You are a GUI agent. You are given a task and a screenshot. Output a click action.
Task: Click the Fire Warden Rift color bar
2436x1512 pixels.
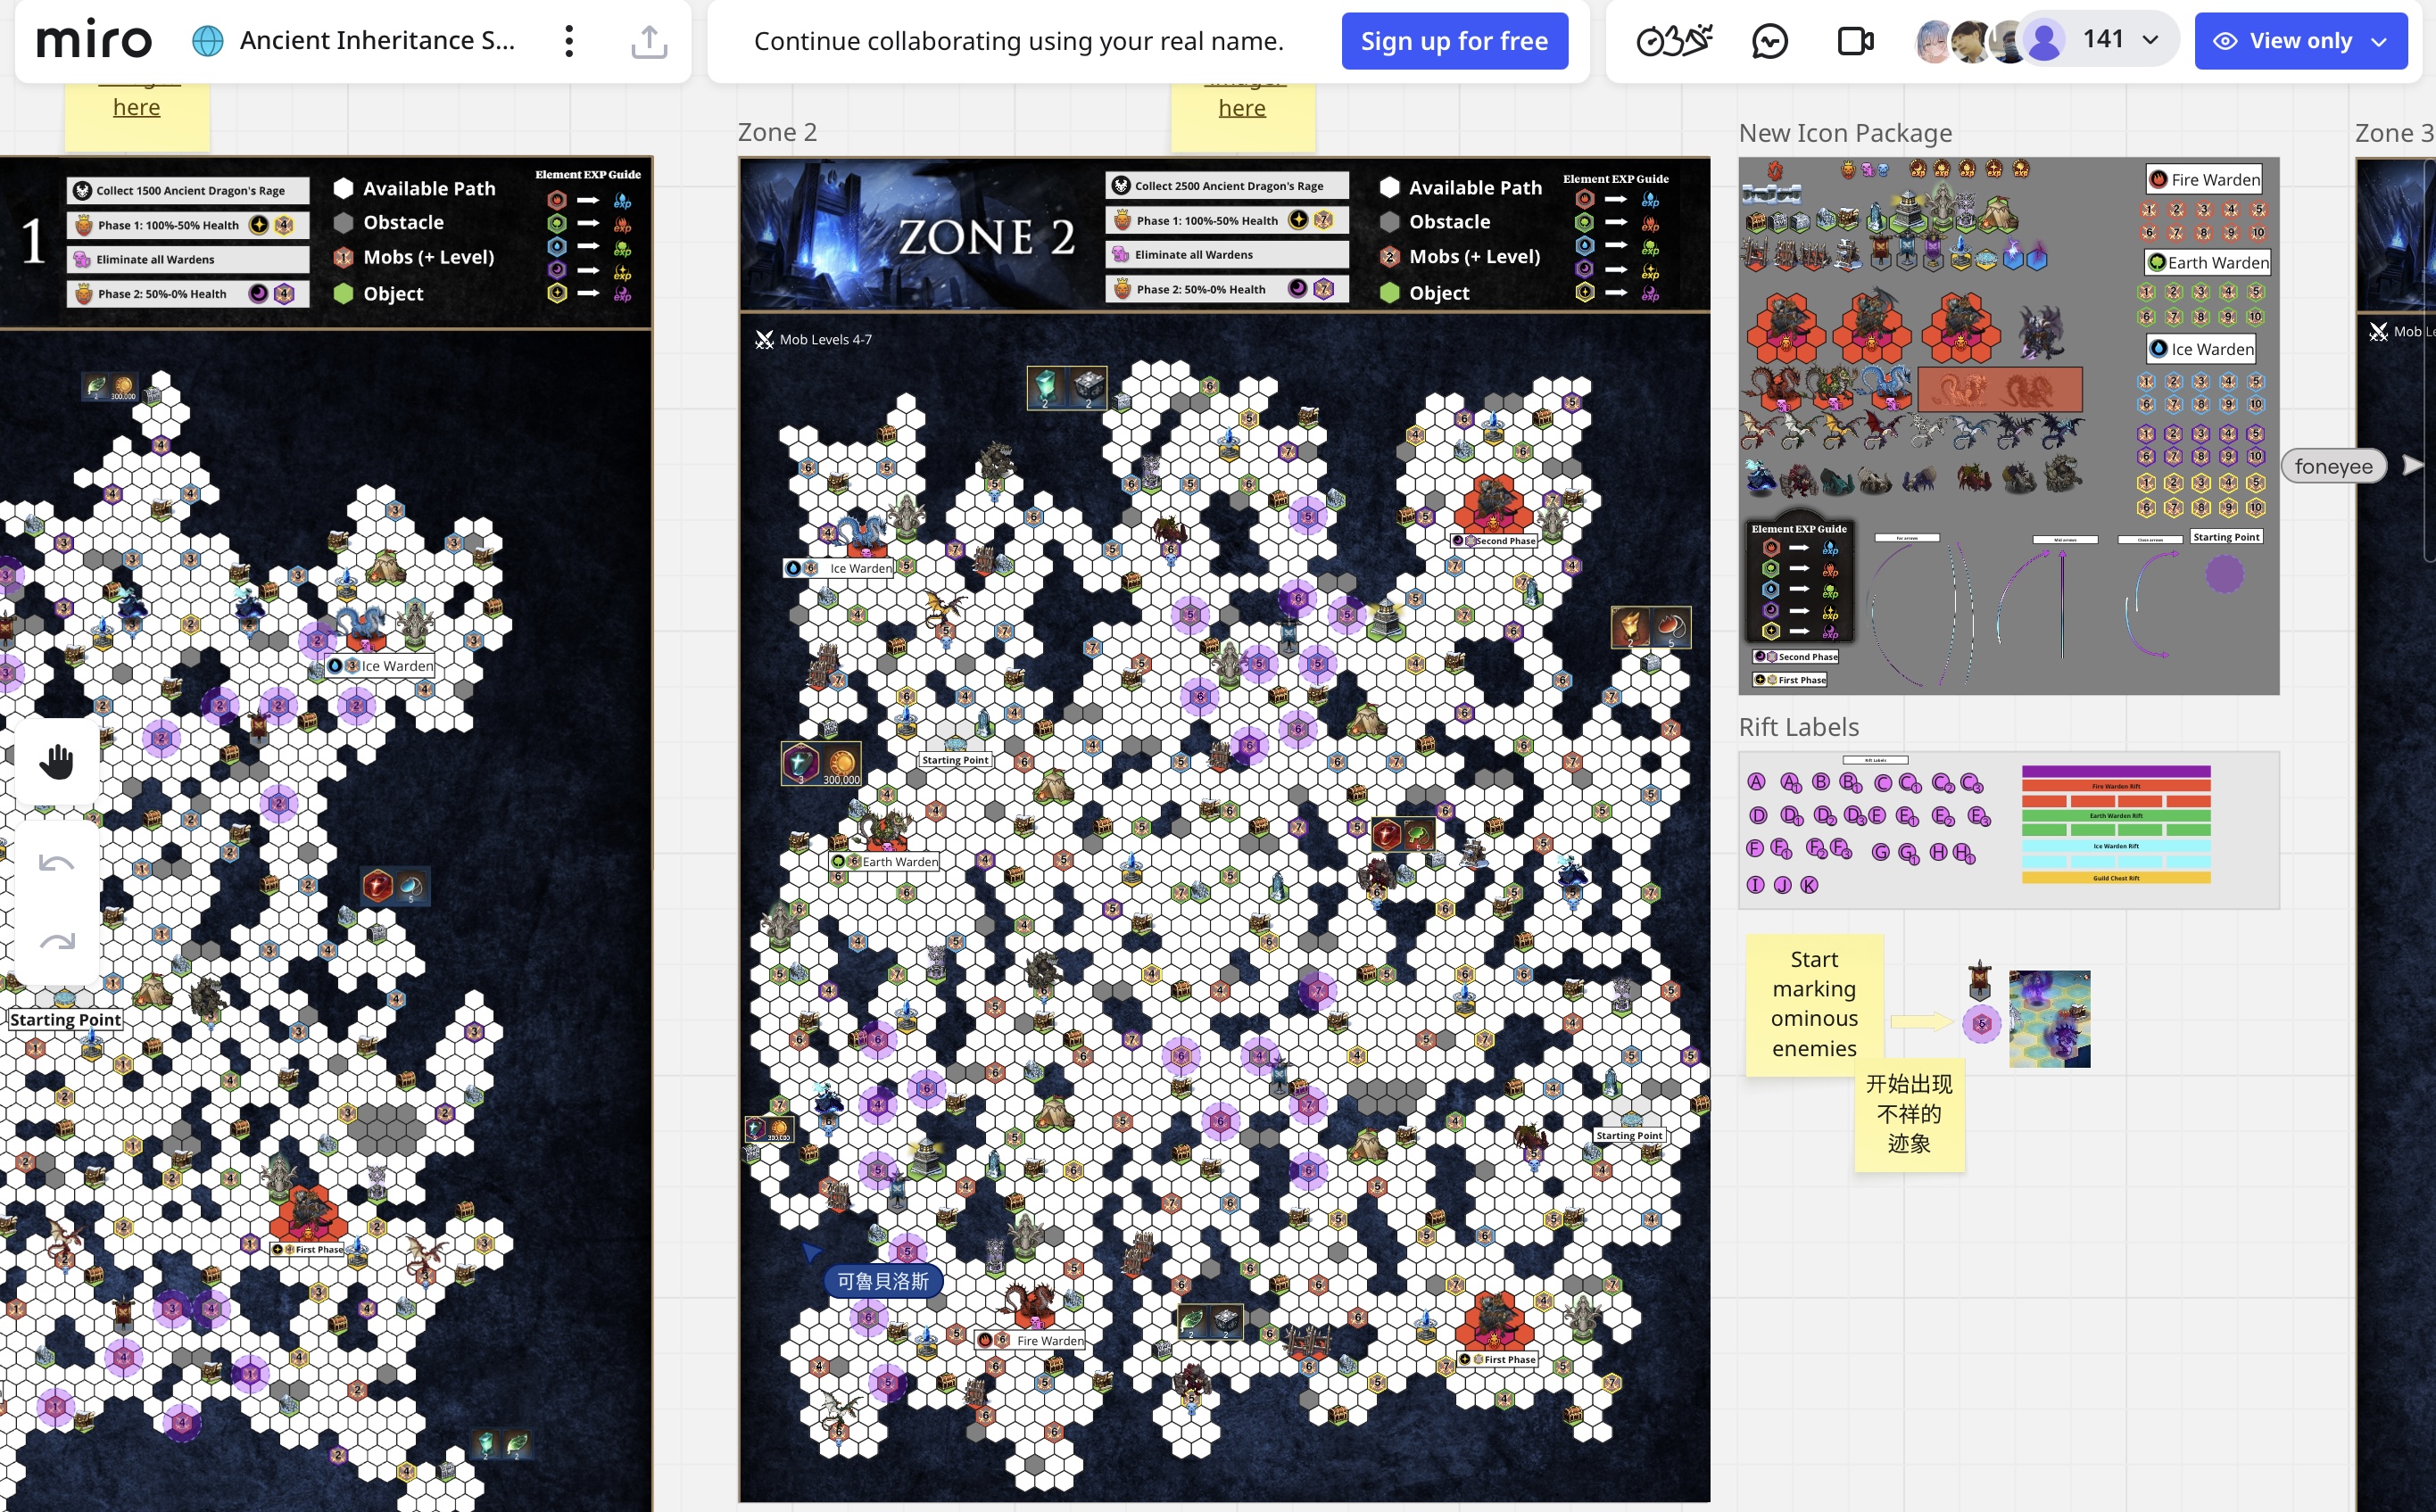(2116, 786)
